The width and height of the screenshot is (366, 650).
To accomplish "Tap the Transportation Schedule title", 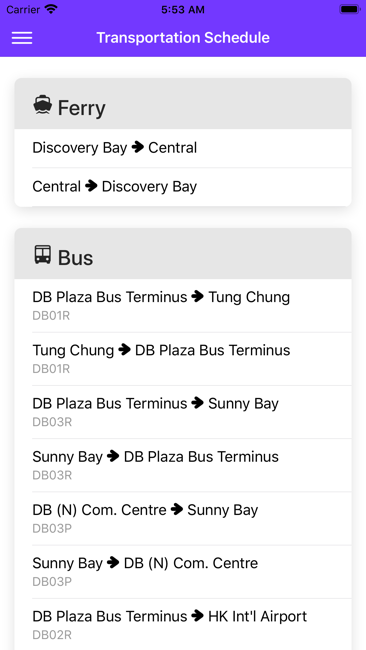I will (x=183, y=38).
